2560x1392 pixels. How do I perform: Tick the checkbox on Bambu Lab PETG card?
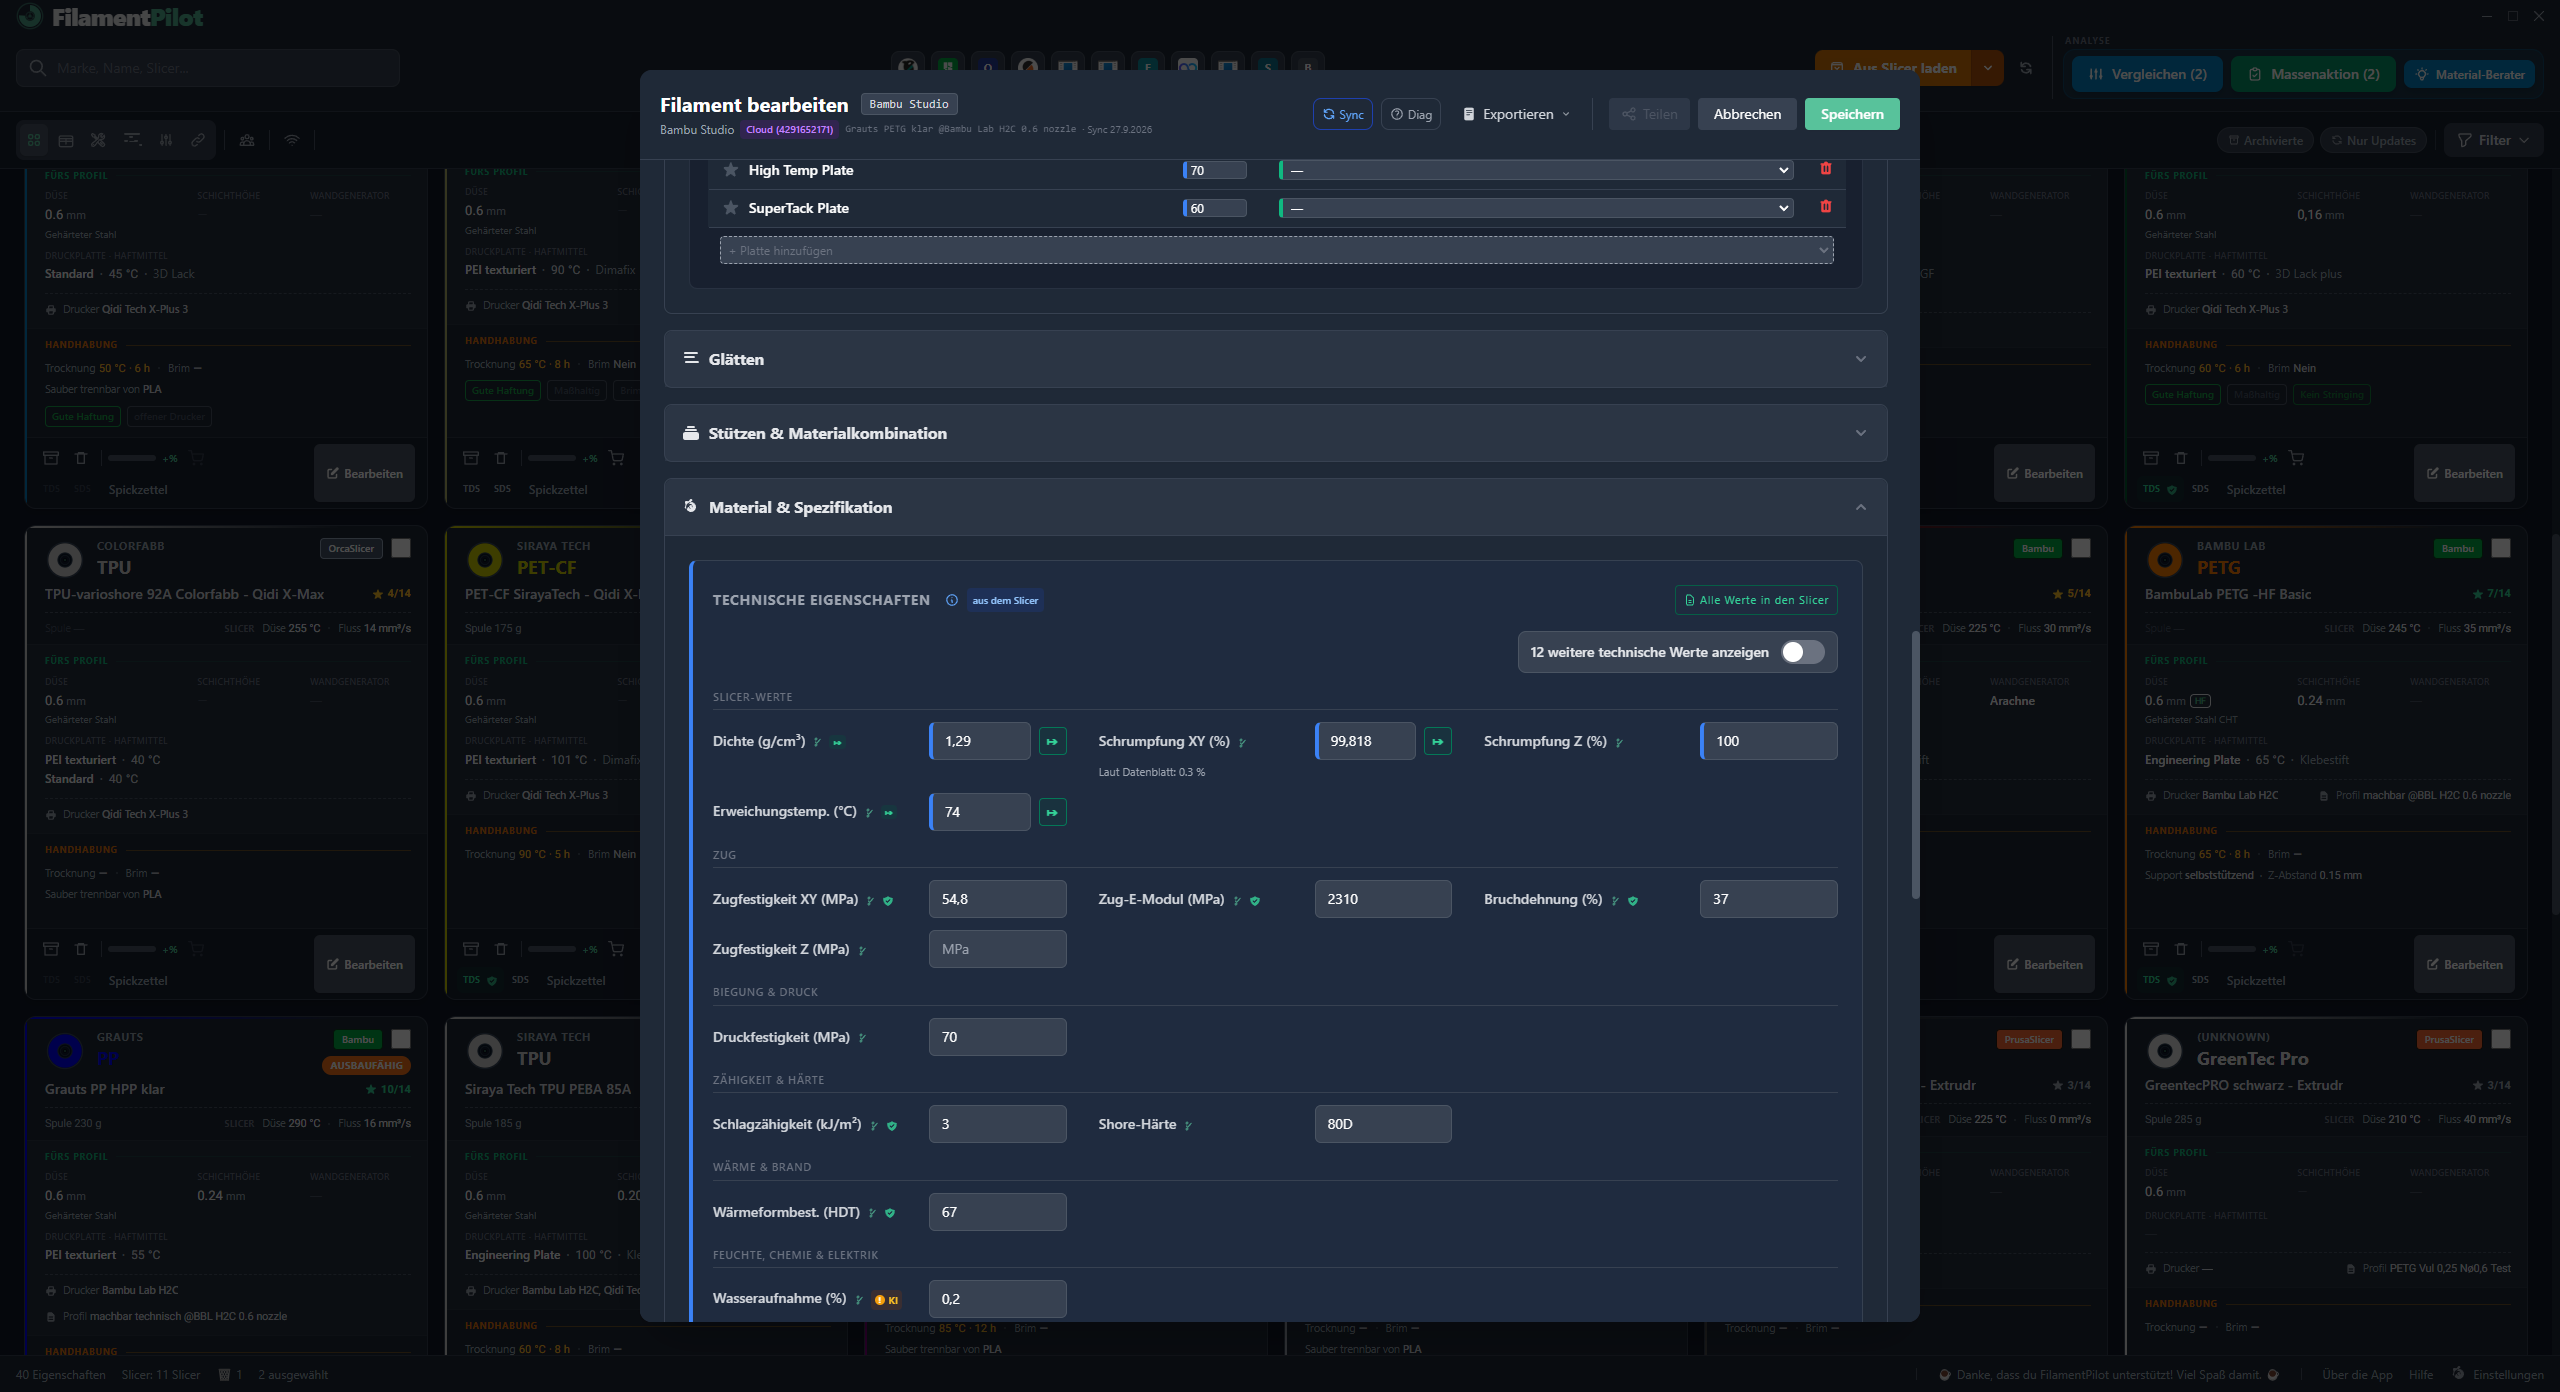click(x=2501, y=548)
